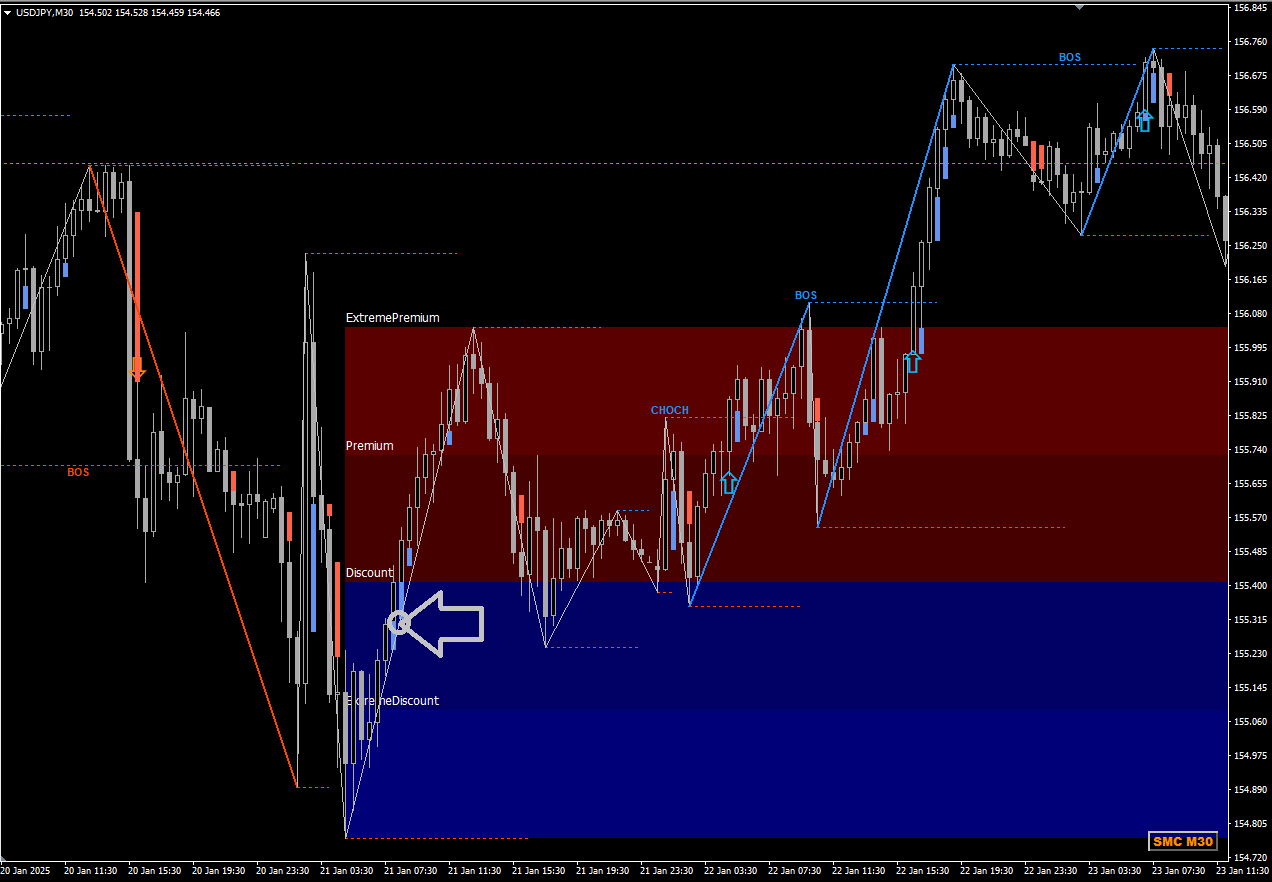Click the blue BOS label near 156.080
This screenshot has height=882, width=1272.
point(806,295)
